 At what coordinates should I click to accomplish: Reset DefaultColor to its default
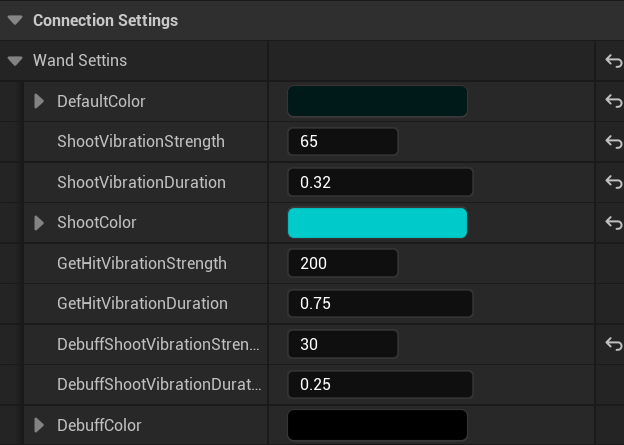[613, 101]
